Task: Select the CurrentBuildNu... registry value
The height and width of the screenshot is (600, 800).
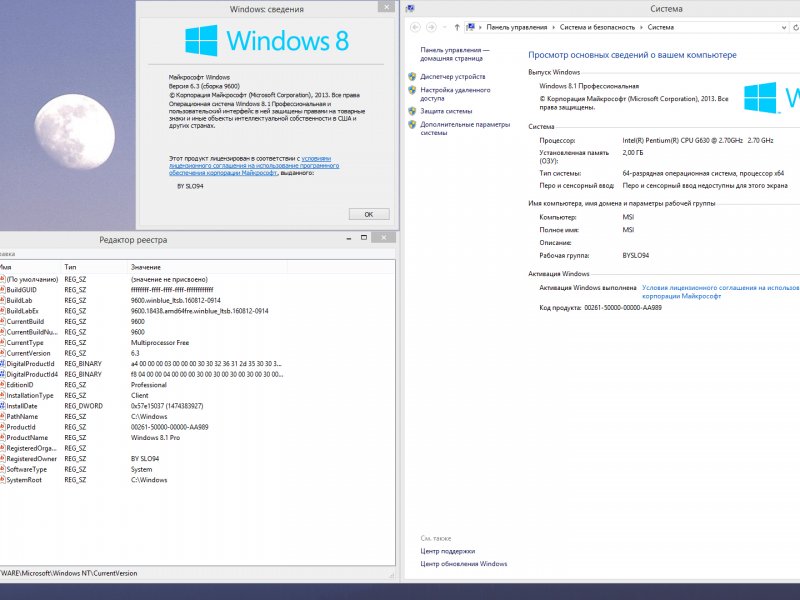Action: (x=32, y=332)
